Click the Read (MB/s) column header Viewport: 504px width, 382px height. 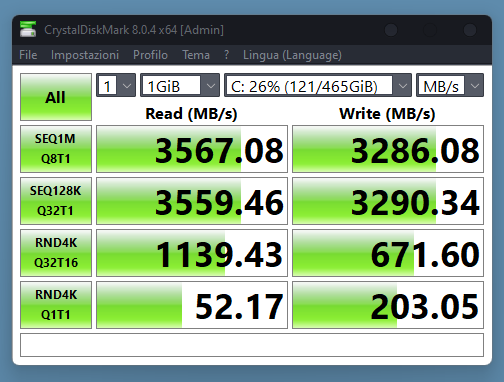tap(191, 114)
